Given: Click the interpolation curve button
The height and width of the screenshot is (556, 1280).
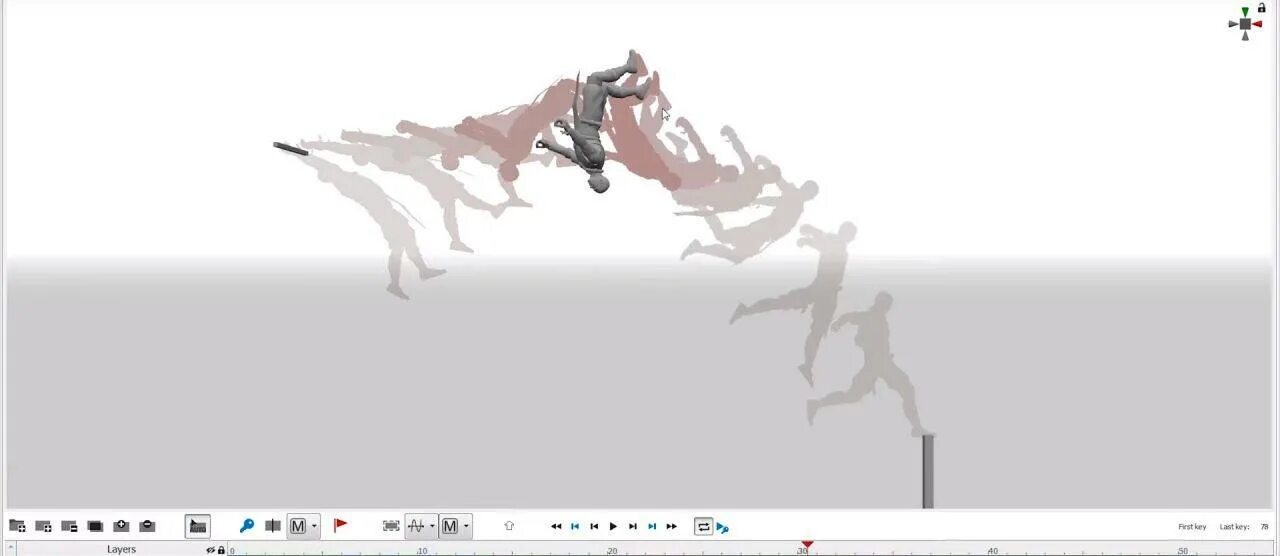Looking at the screenshot, I should click(x=417, y=526).
